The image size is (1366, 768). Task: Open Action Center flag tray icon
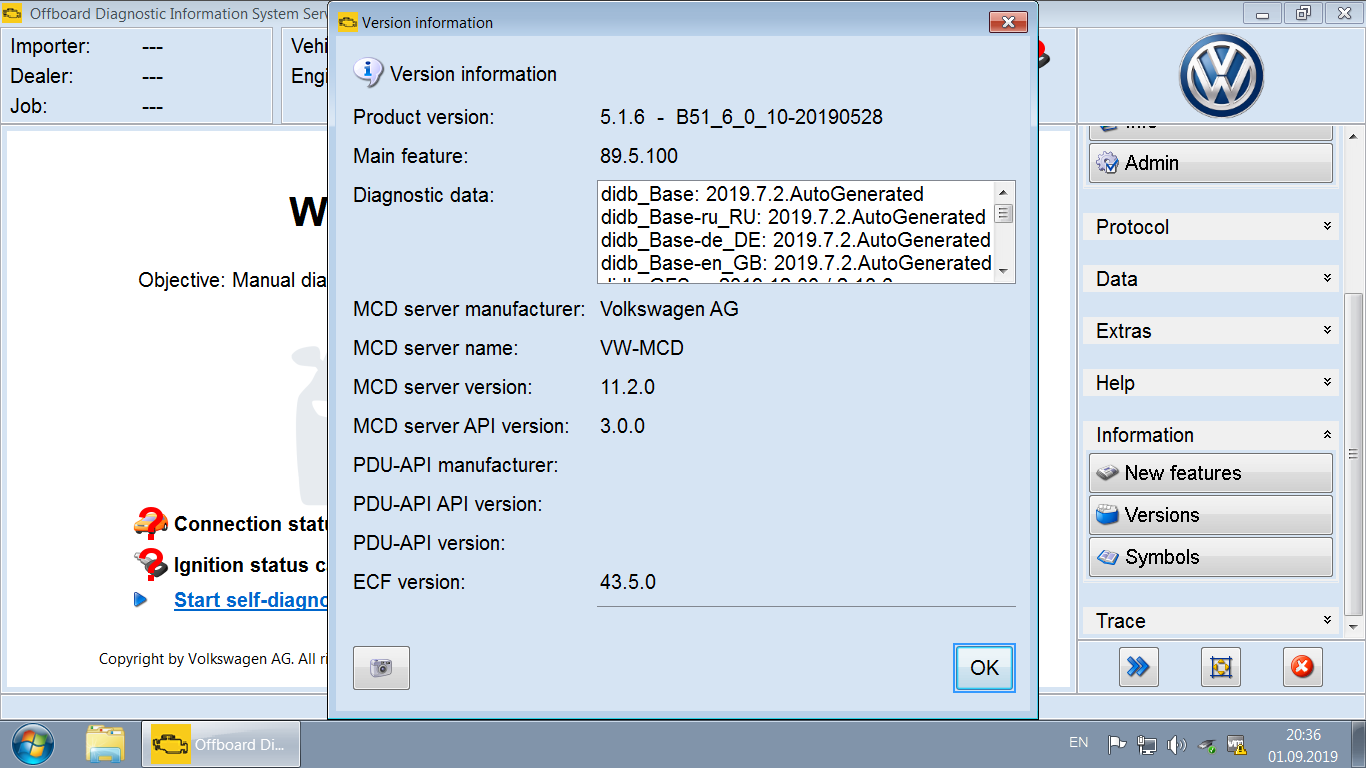(1117, 745)
